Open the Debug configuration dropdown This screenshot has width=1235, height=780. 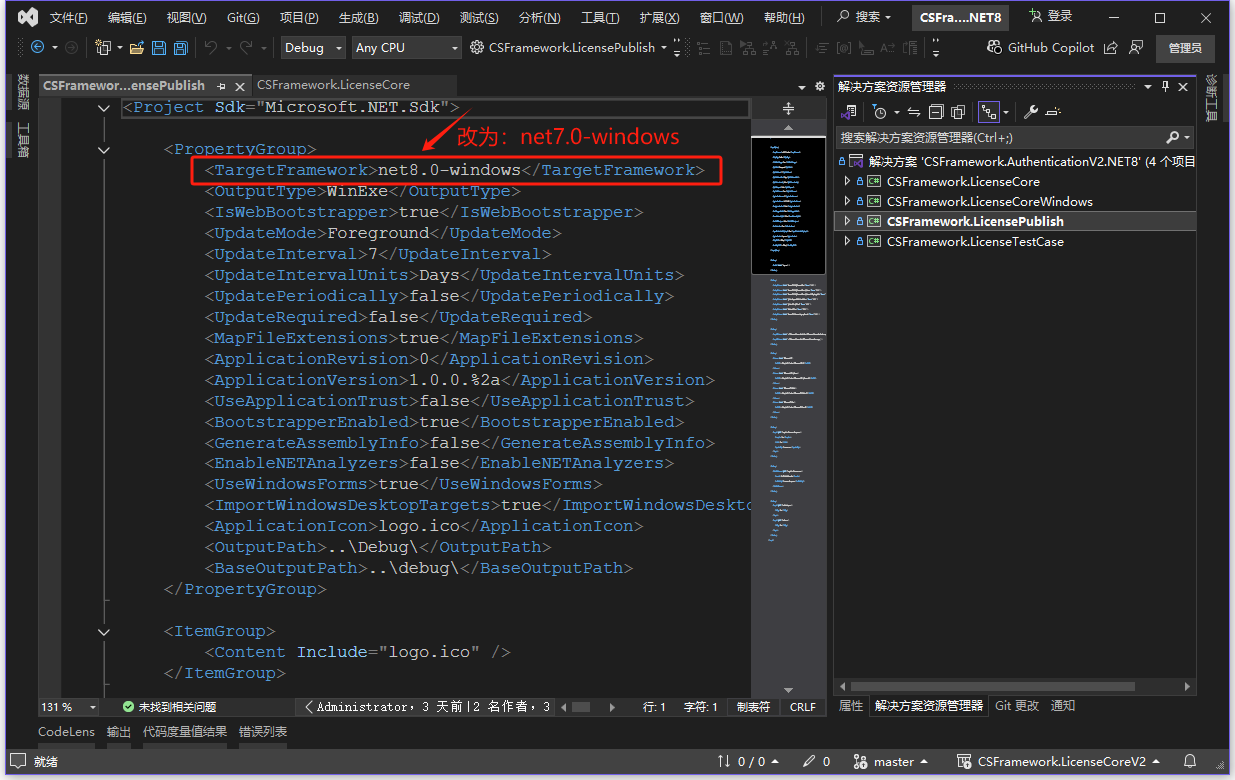click(312, 47)
